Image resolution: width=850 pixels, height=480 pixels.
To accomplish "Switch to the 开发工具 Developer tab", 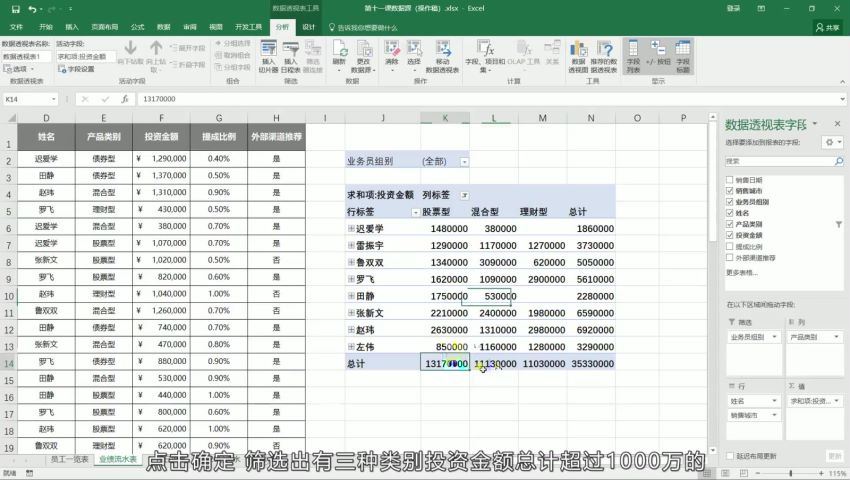I will point(249,27).
